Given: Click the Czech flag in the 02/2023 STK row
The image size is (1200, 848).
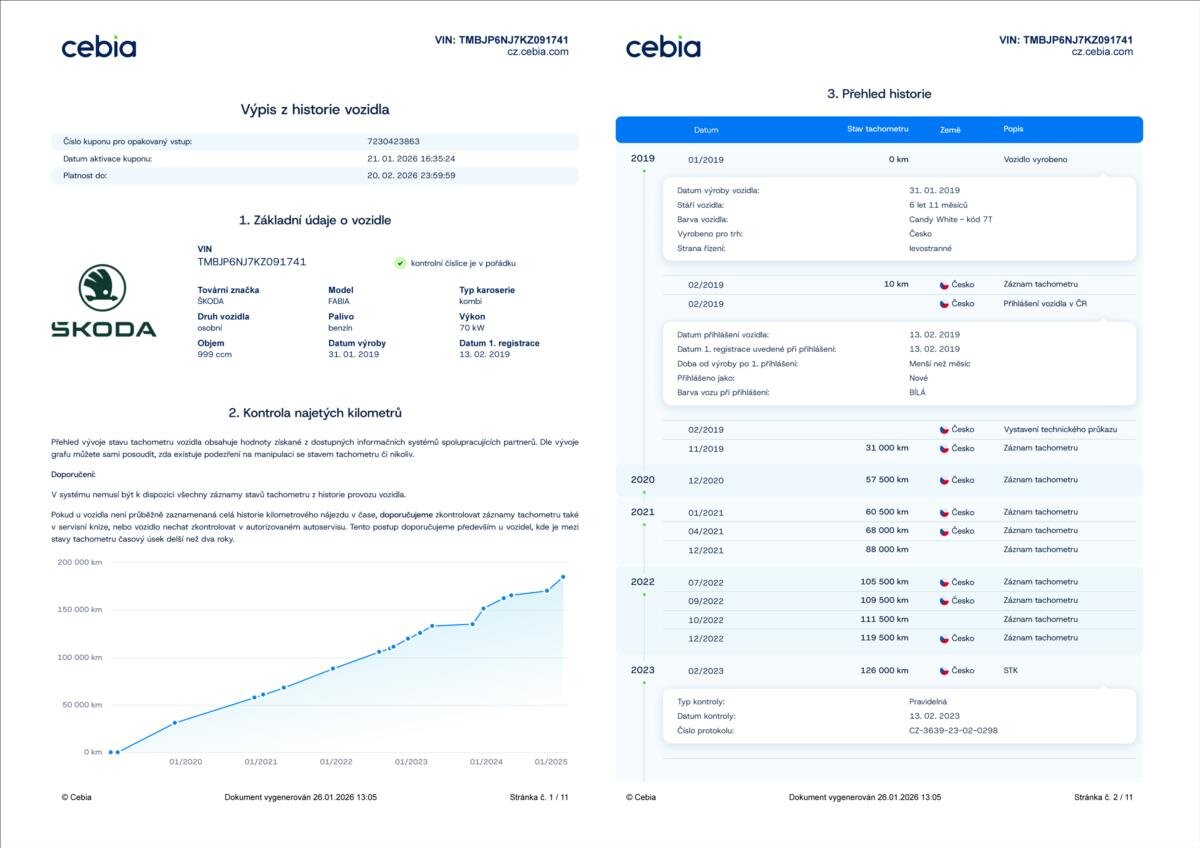Looking at the screenshot, I should (x=944, y=671).
